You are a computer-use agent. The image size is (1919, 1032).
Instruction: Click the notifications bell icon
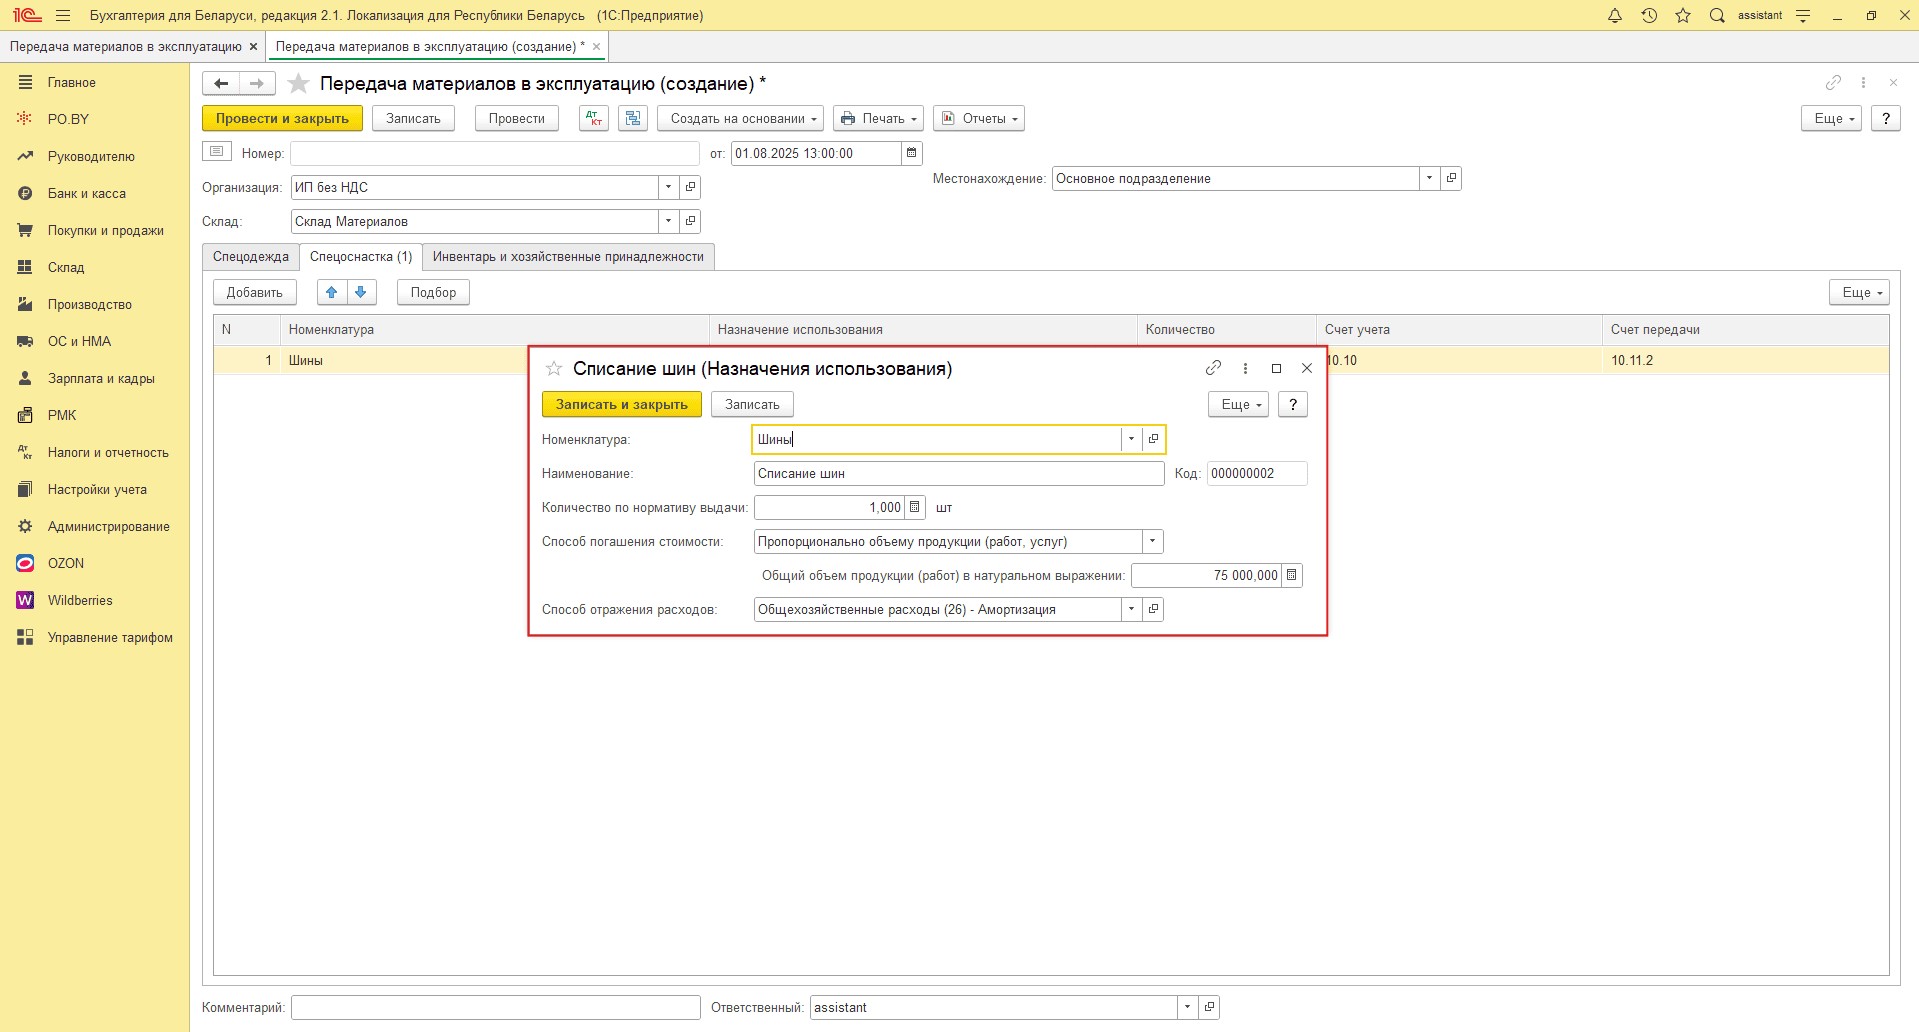tap(1614, 16)
